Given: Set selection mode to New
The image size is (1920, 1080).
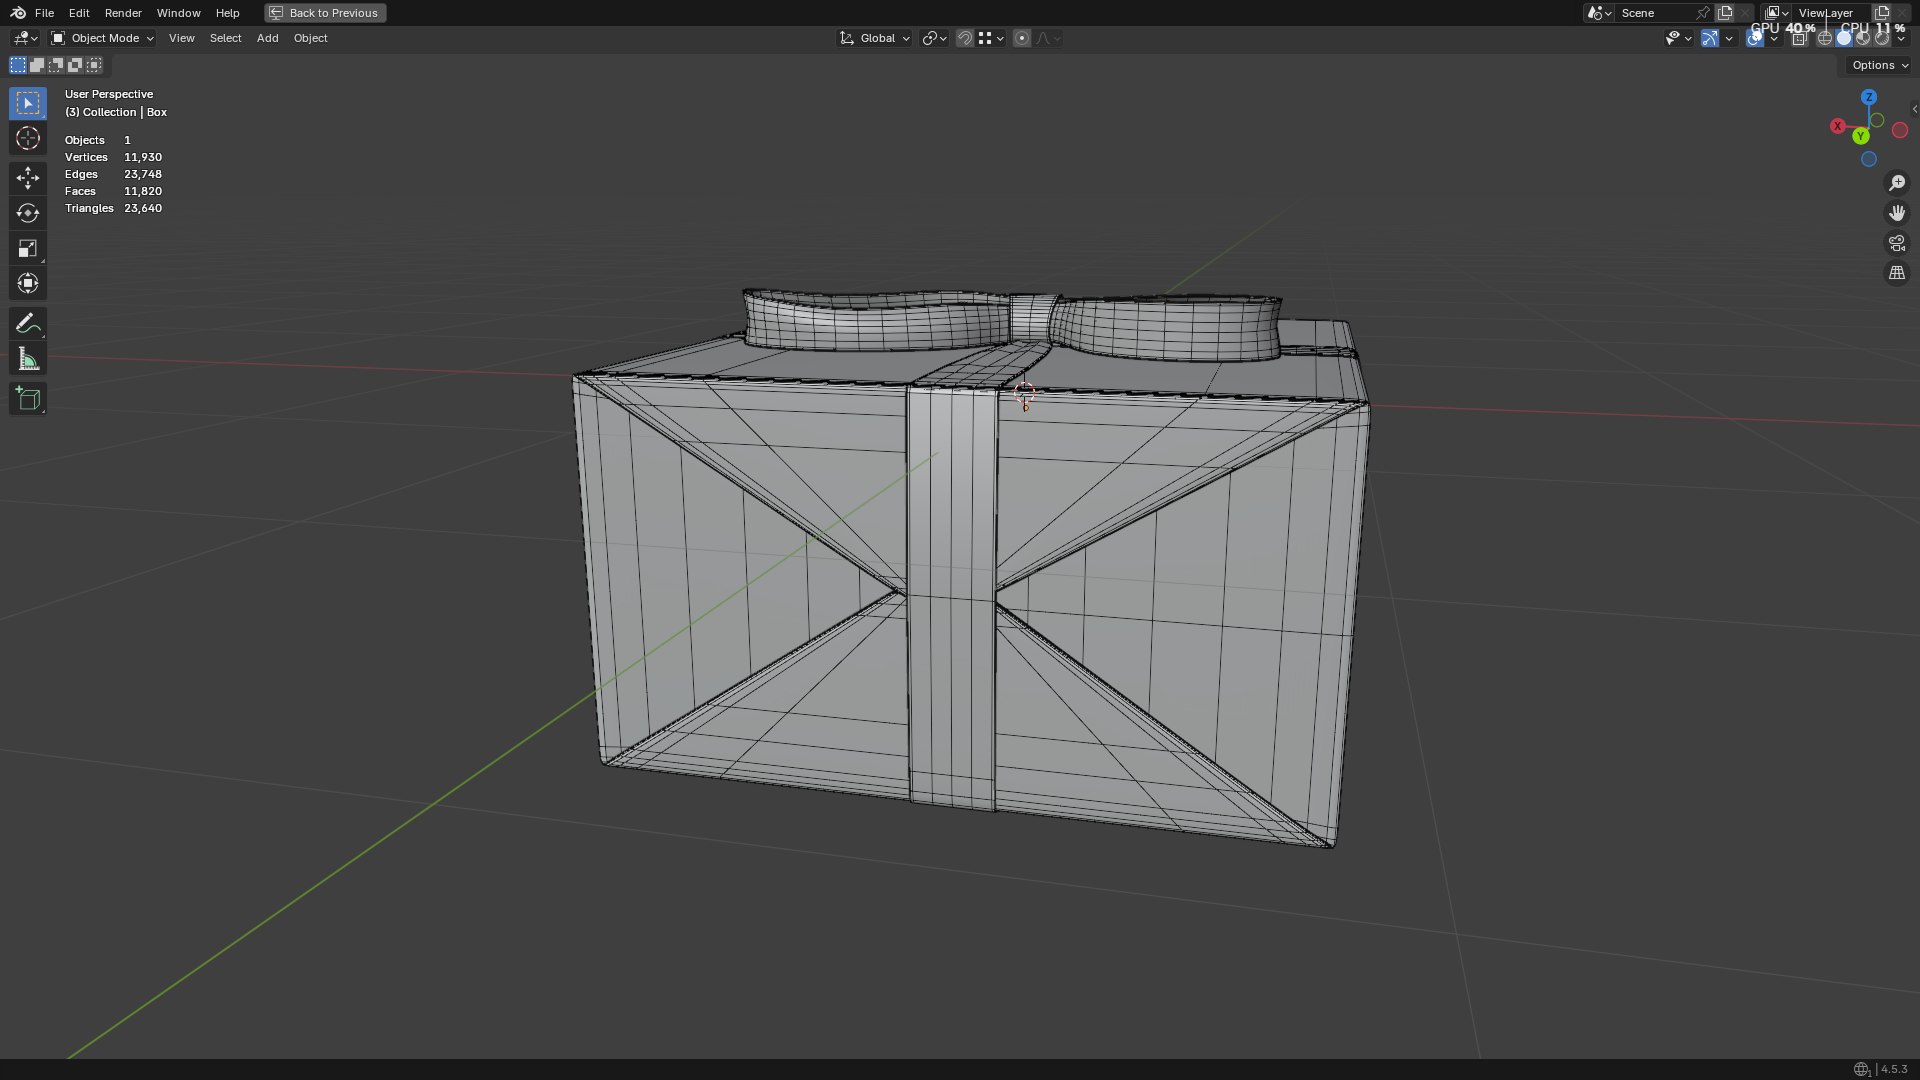Looking at the screenshot, I should click(x=18, y=65).
